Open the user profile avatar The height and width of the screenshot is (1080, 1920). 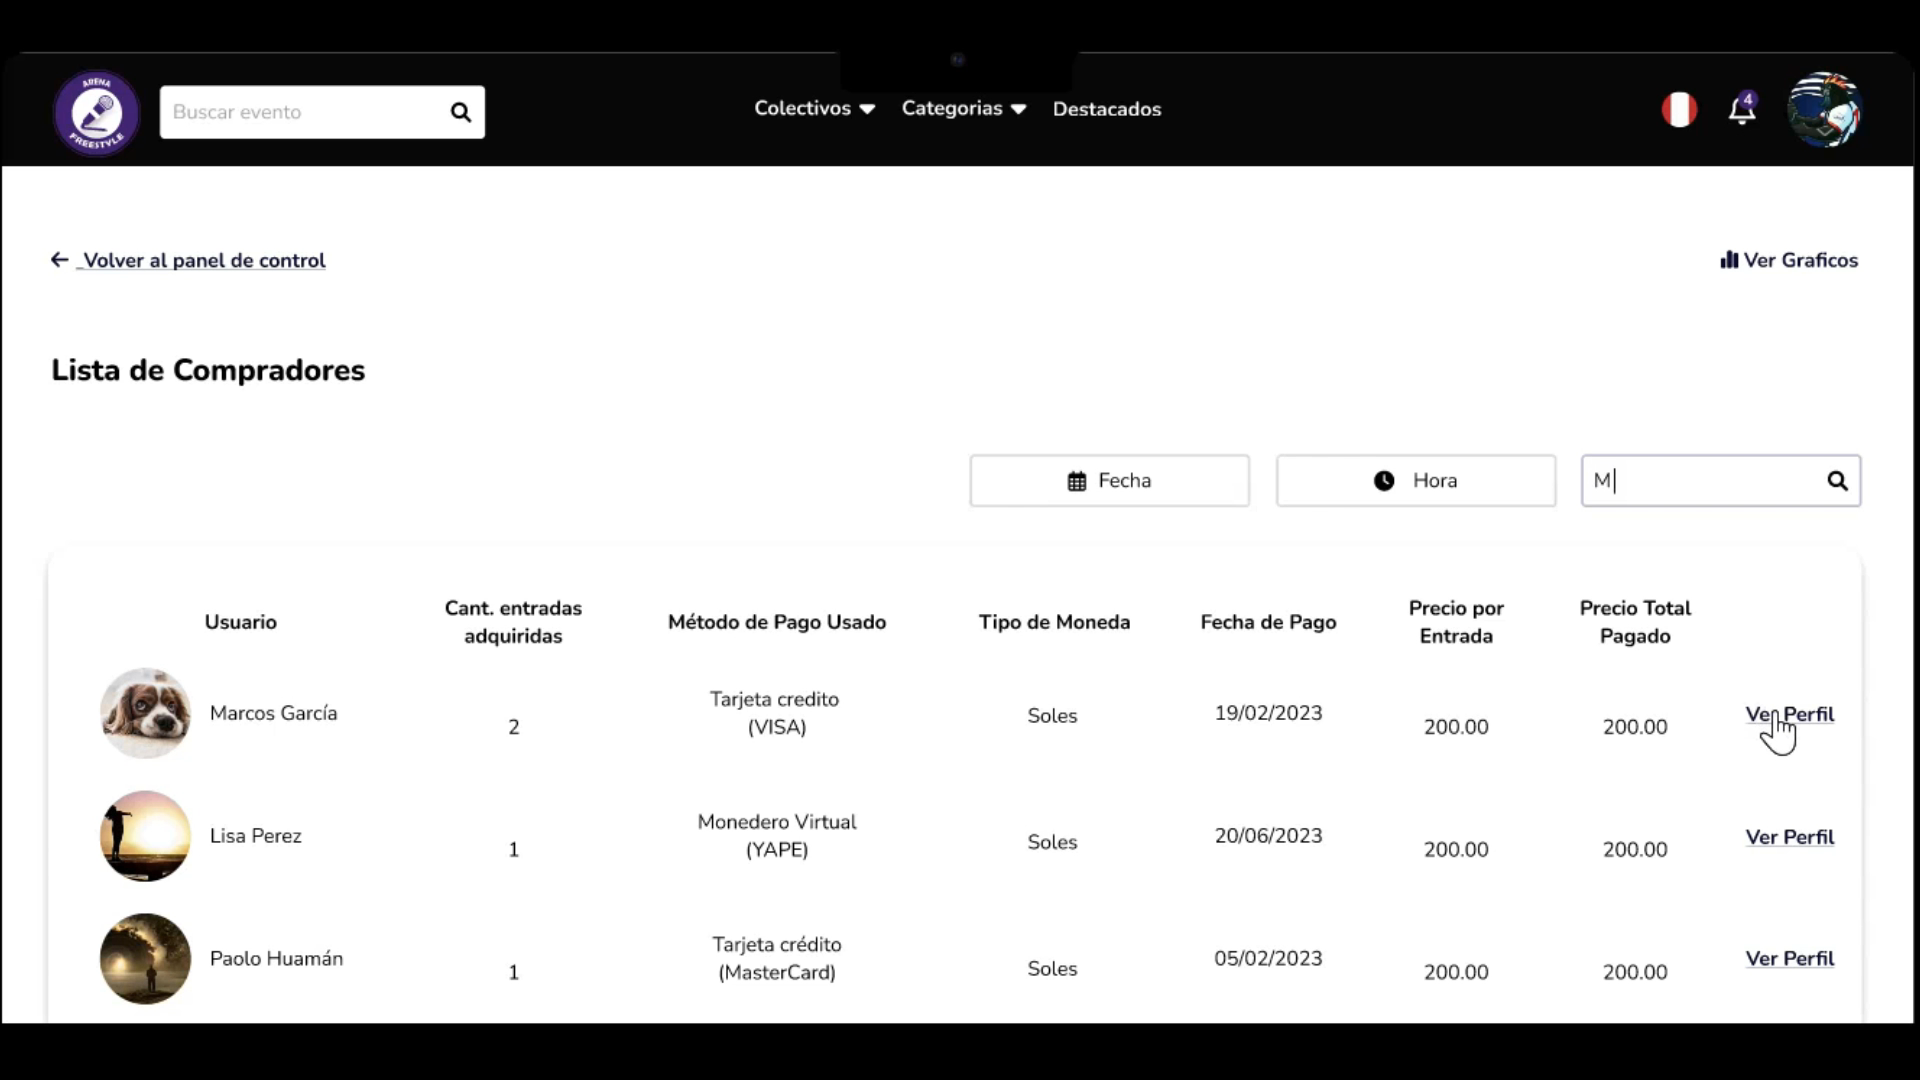1823,110
